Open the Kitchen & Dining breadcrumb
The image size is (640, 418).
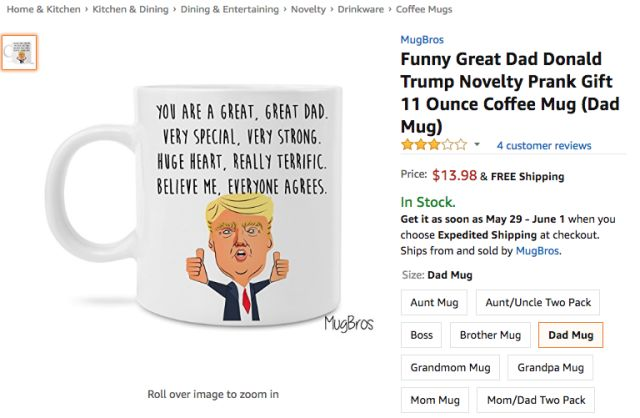point(130,9)
